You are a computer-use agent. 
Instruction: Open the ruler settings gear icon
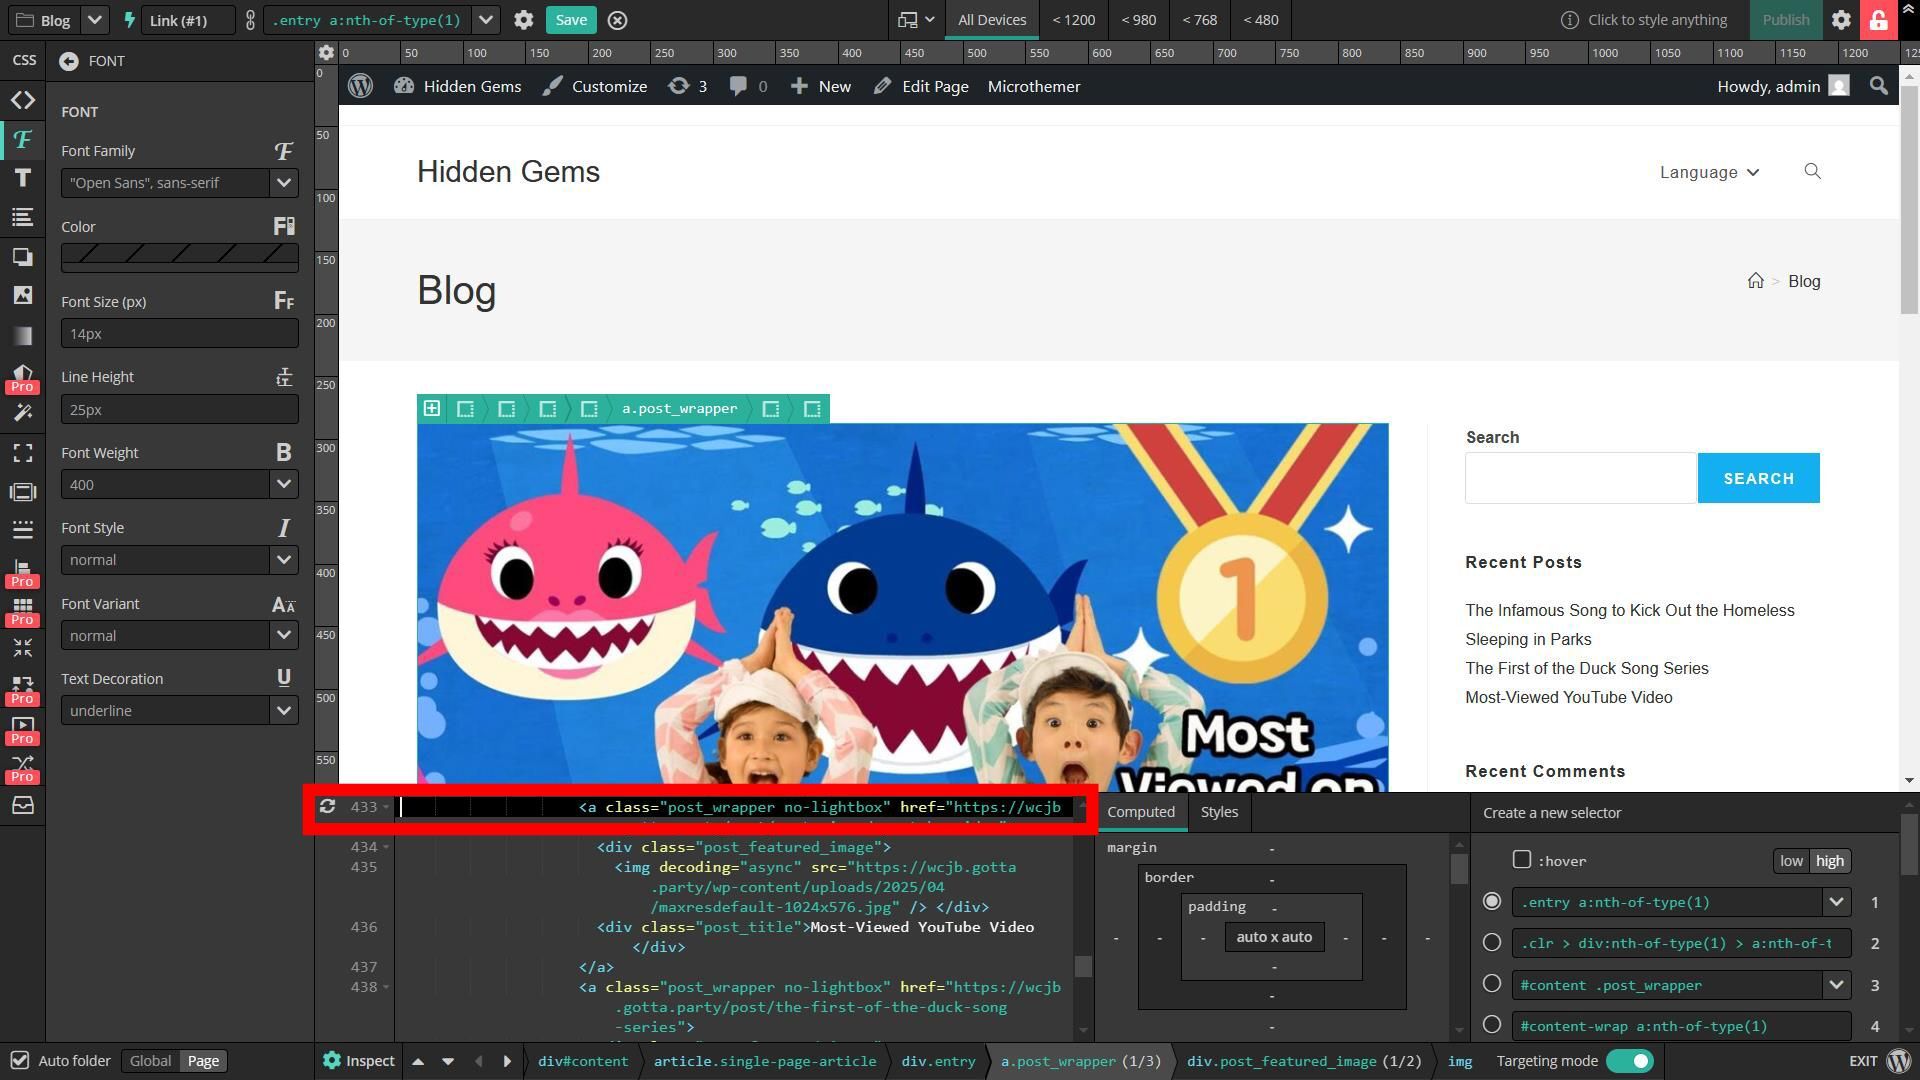[326, 52]
